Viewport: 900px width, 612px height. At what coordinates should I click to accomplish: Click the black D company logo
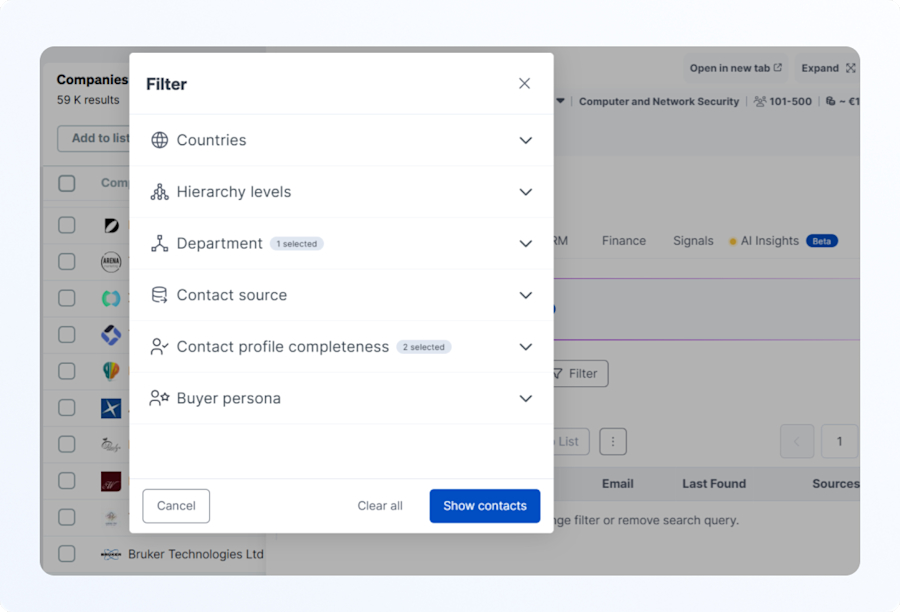[x=111, y=226]
